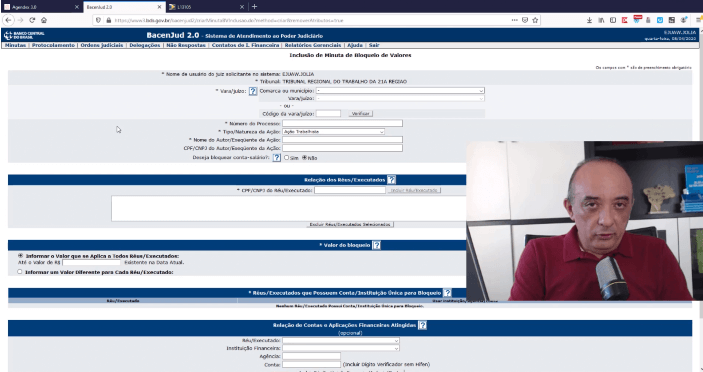Open the Ordens judiciais menu
Image resolution: width=703 pixels, height=372 pixels.
click(102, 45)
